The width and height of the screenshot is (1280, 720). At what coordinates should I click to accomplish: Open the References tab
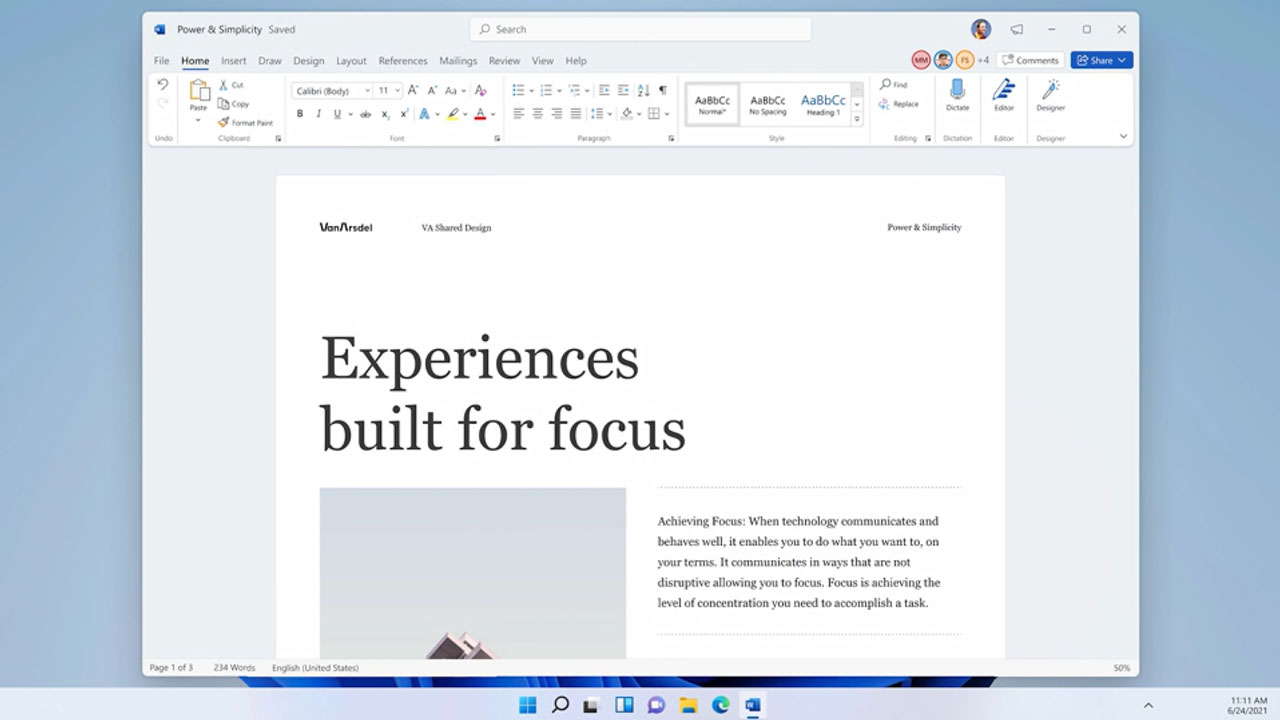point(403,61)
